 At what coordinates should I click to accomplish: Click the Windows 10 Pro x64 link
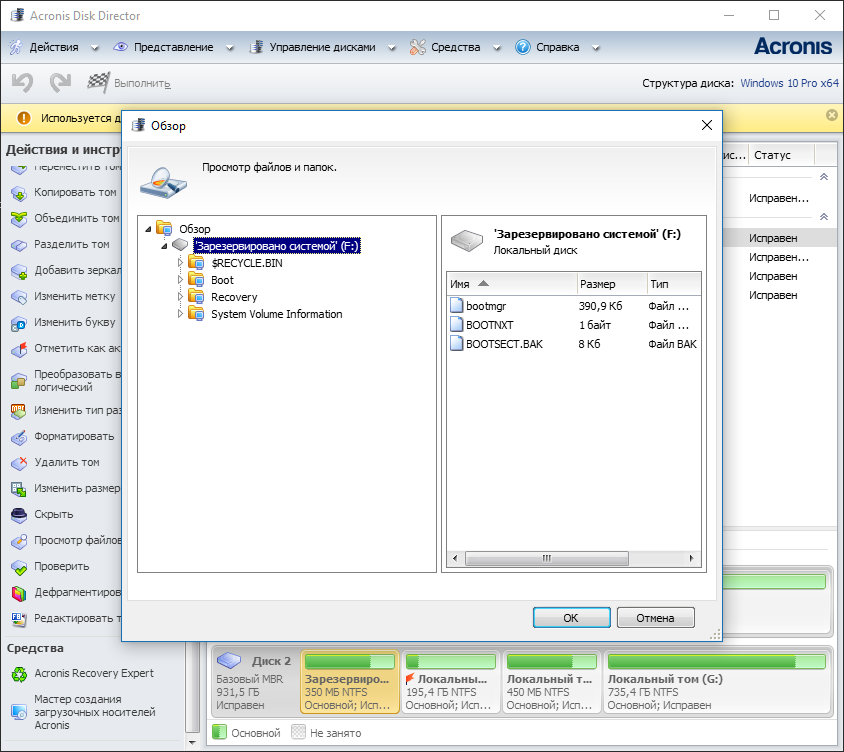tap(789, 83)
